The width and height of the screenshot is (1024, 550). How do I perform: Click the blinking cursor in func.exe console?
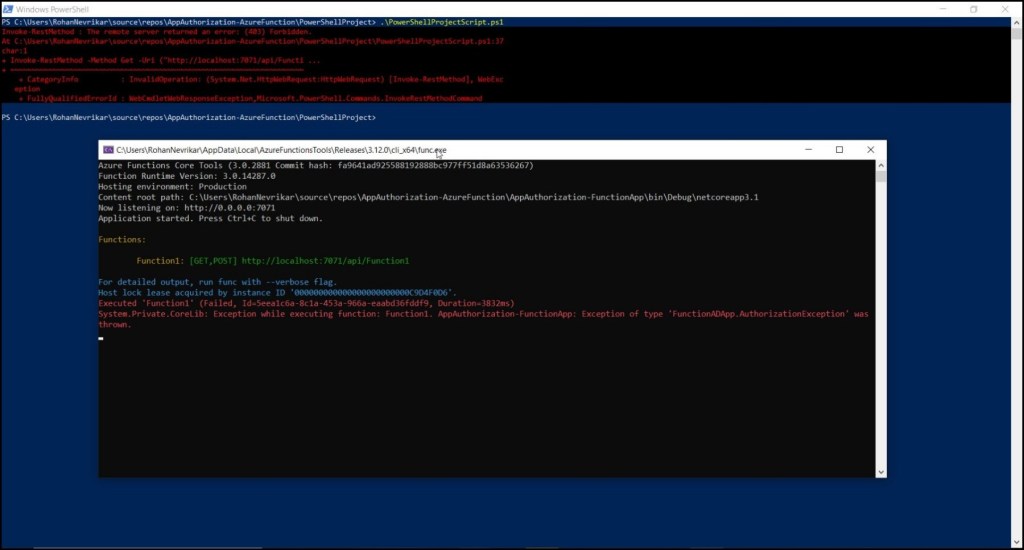[101, 339]
